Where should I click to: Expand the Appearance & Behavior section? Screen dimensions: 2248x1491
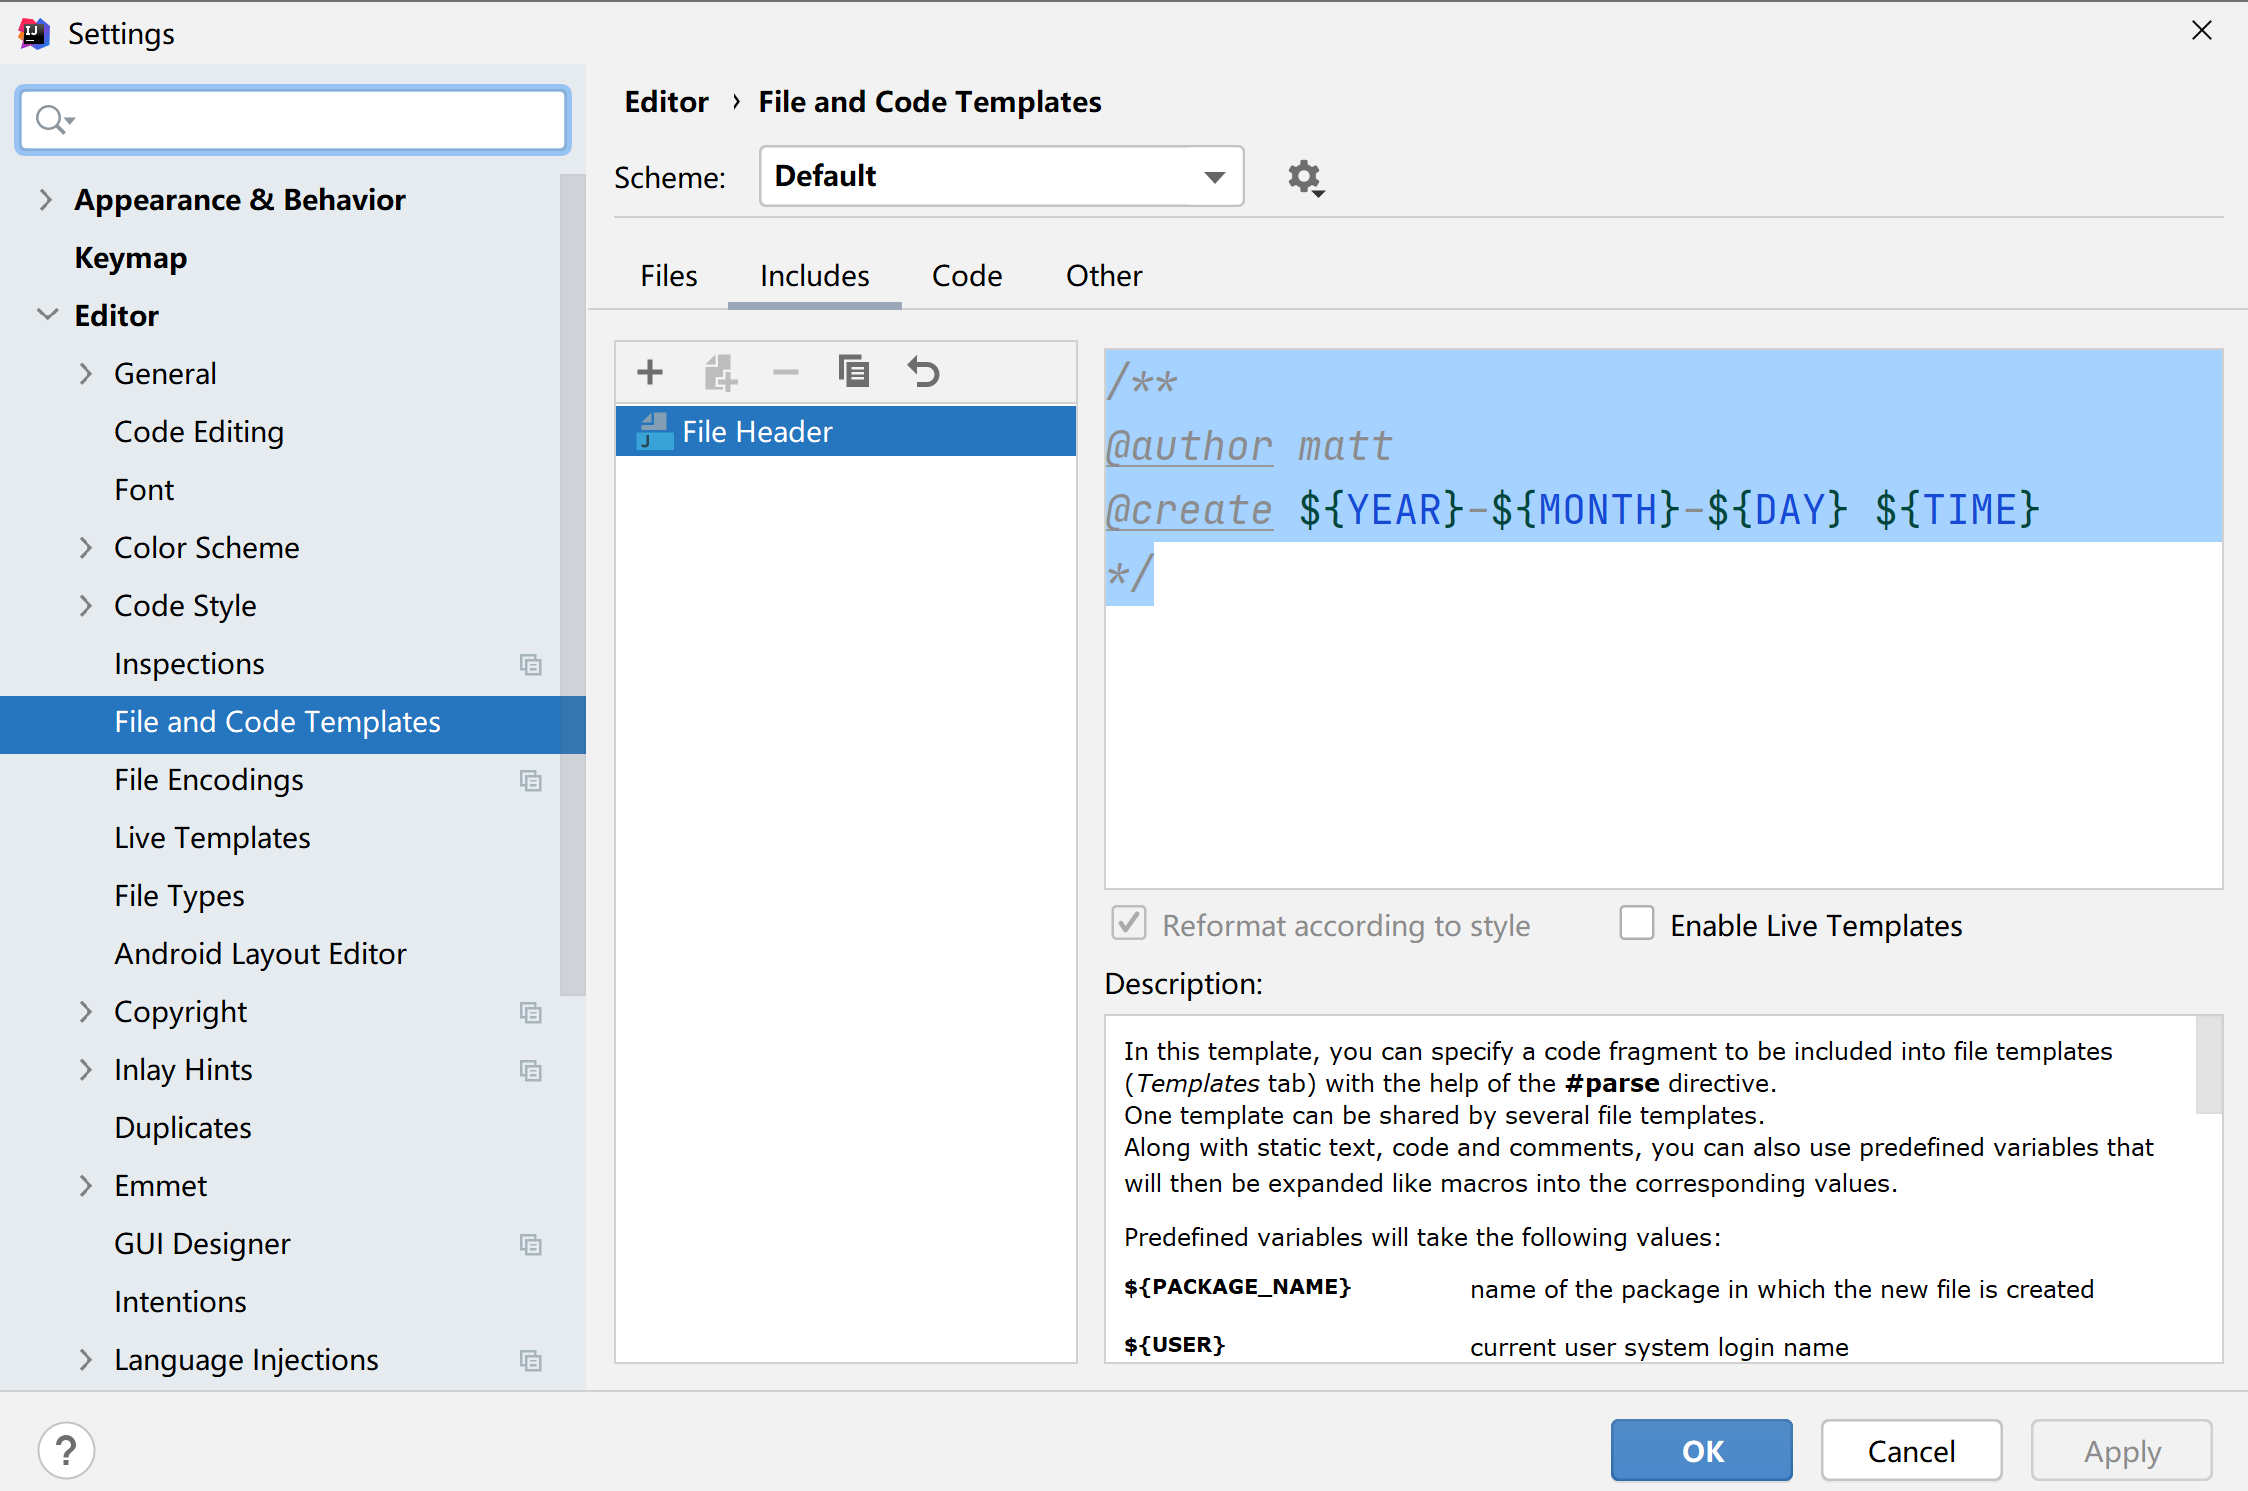click(45, 200)
